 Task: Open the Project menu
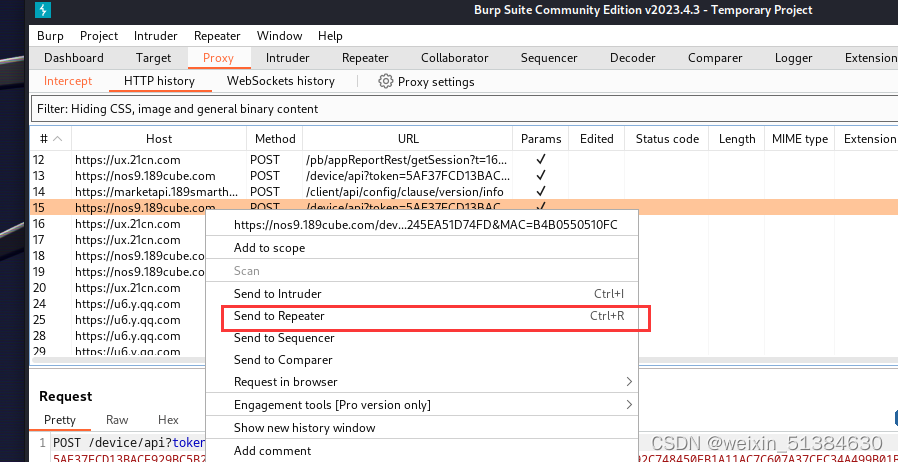(99, 35)
